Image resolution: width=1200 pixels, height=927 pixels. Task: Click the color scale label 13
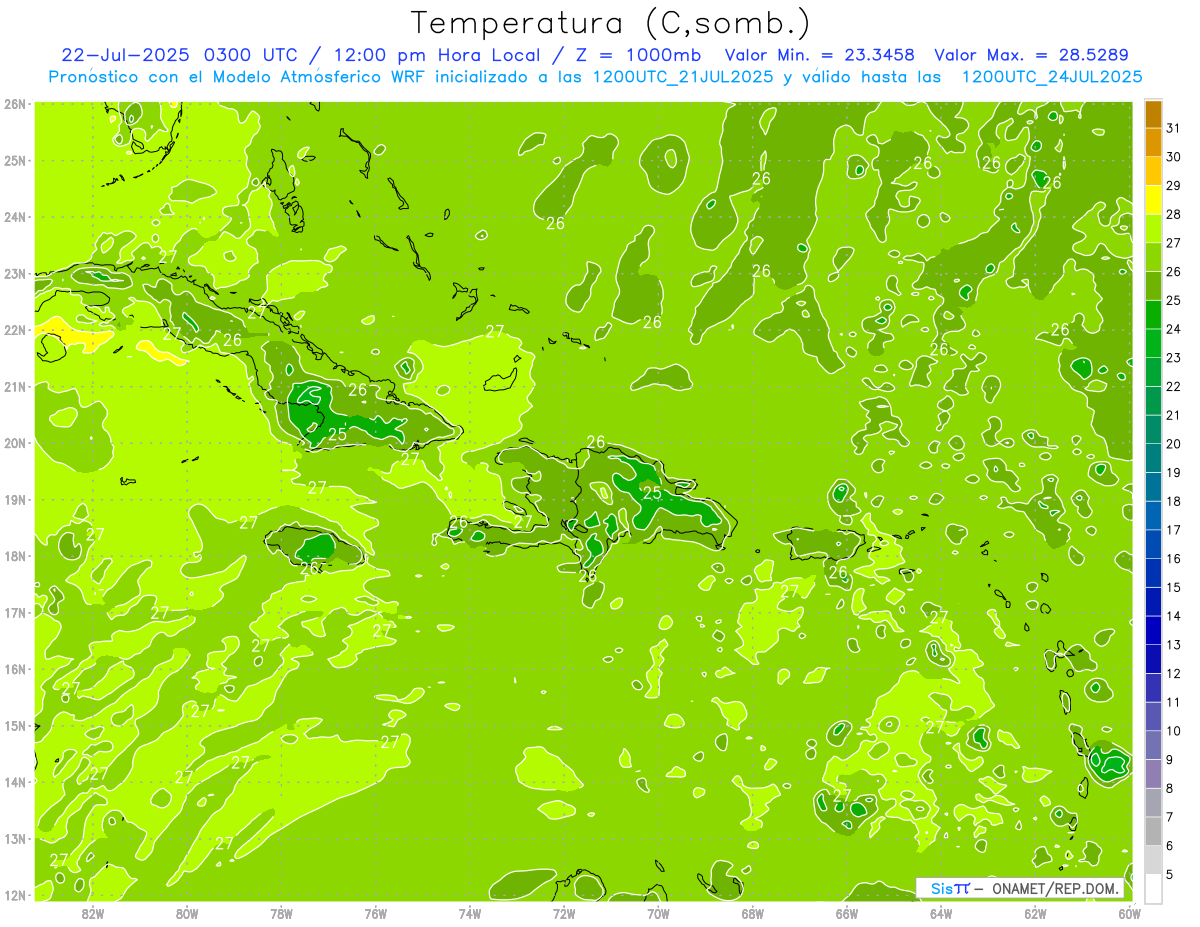tap(1173, 645)
